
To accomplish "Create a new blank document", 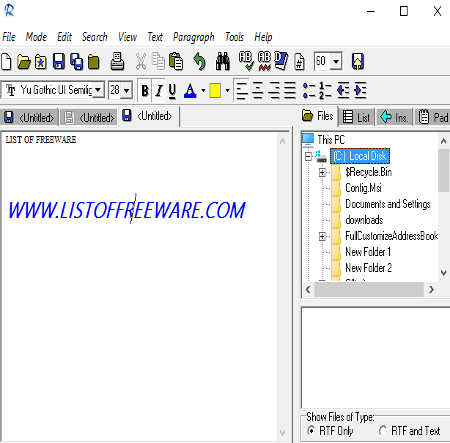I will [x=6, y=62].
